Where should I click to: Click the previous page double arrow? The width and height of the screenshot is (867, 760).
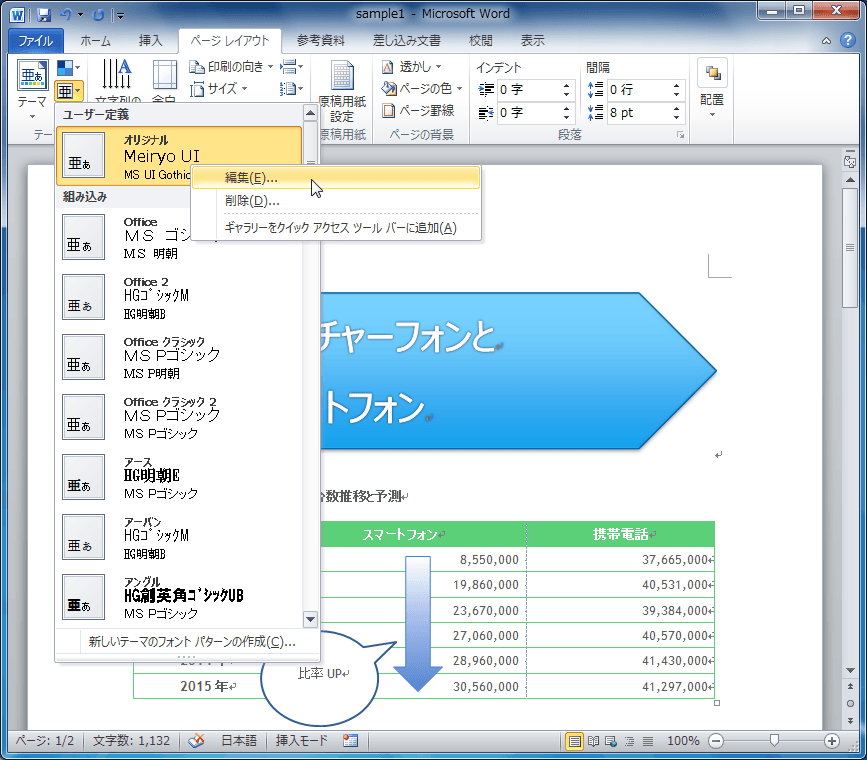click(x=850, y=686)
